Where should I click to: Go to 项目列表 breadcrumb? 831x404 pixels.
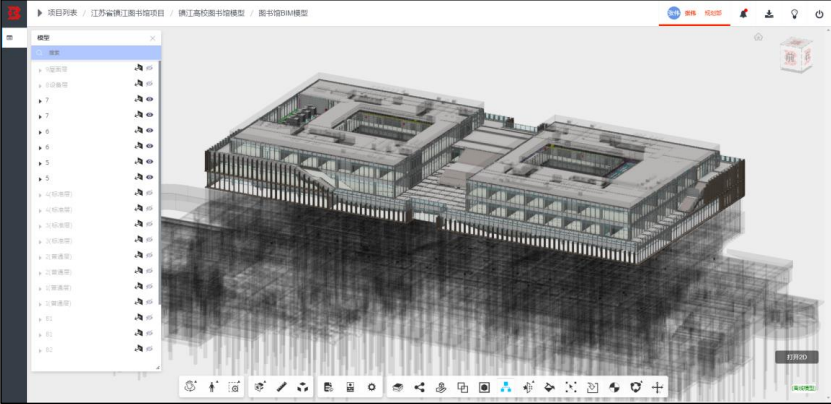click(63, 13)
